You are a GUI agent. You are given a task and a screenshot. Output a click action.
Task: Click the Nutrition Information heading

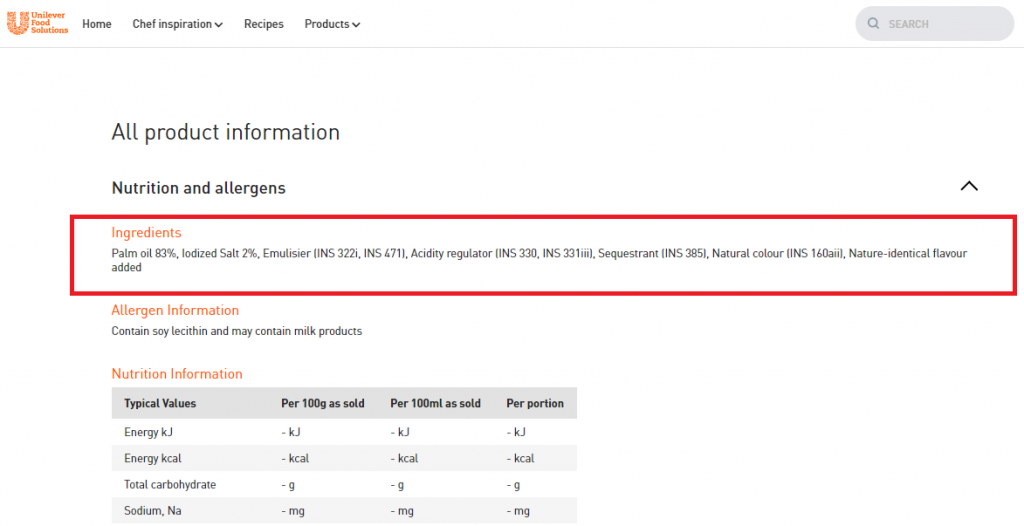point(177,374)
